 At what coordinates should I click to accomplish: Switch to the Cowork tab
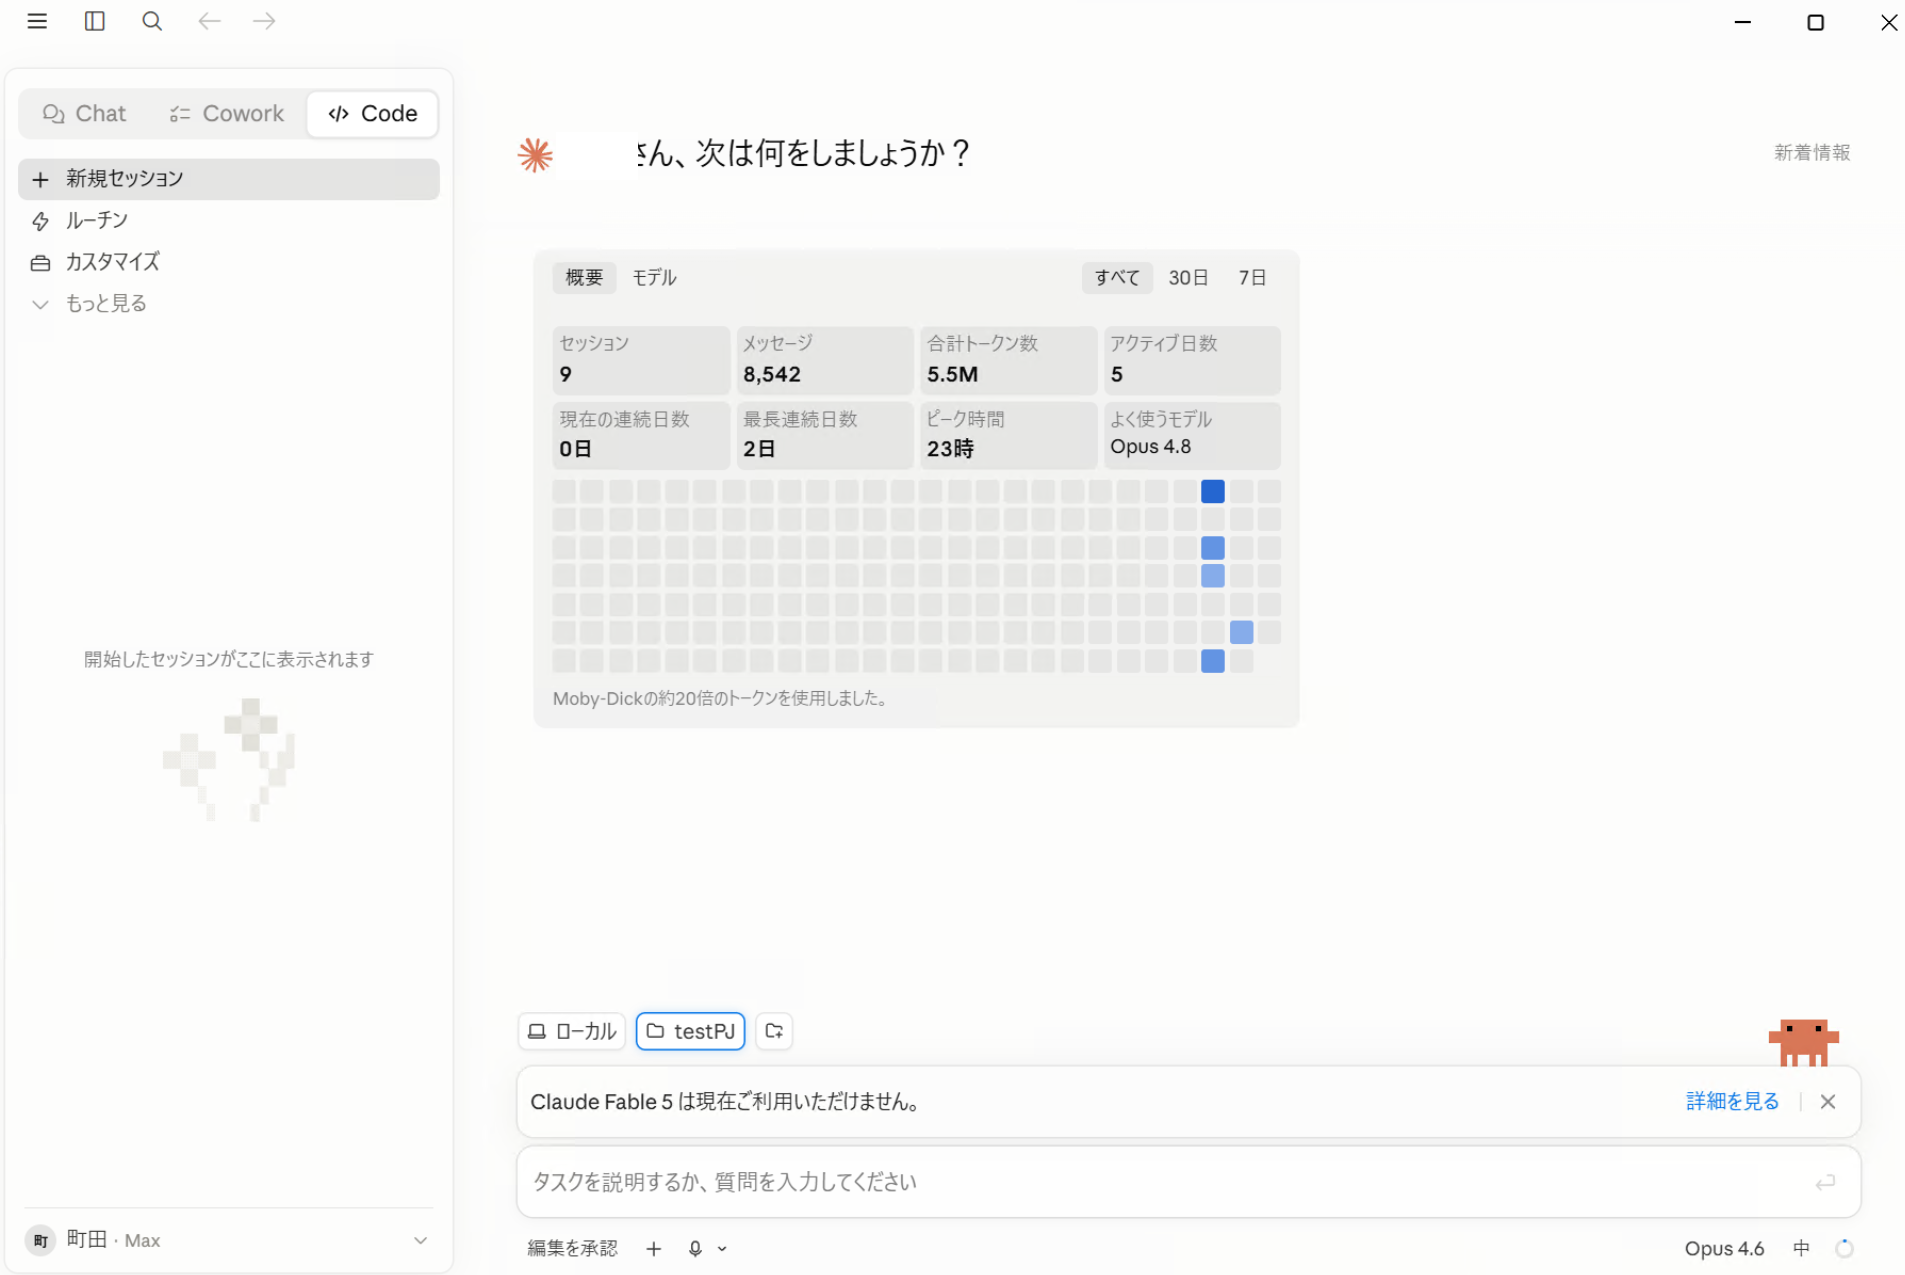coord(228,114)
